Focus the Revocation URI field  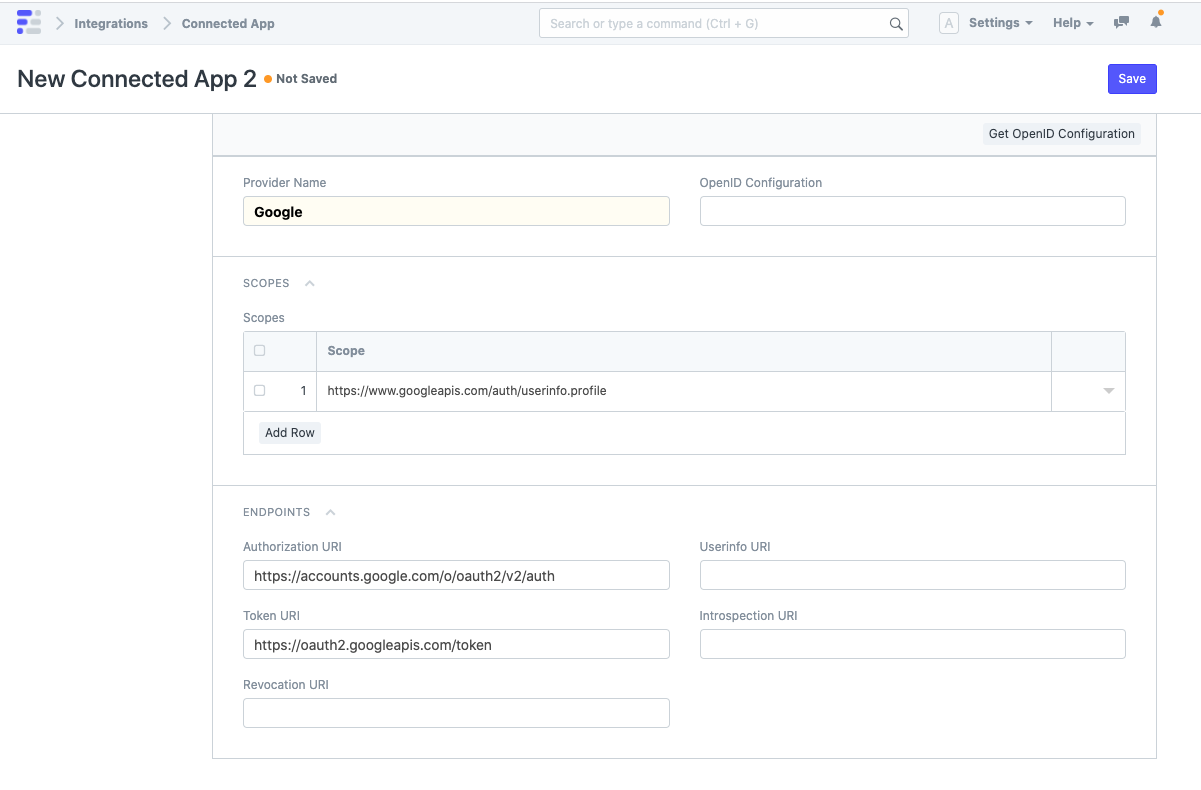[x=456, y=712]
